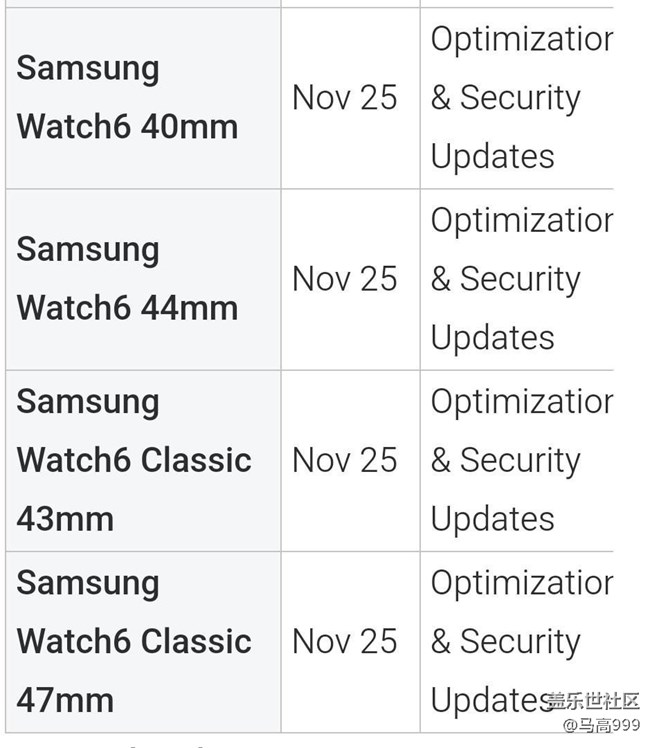Click the word Optimization in Classic 47mm row
The width and height of the screenshot is (650, 748).
[521, 582]
